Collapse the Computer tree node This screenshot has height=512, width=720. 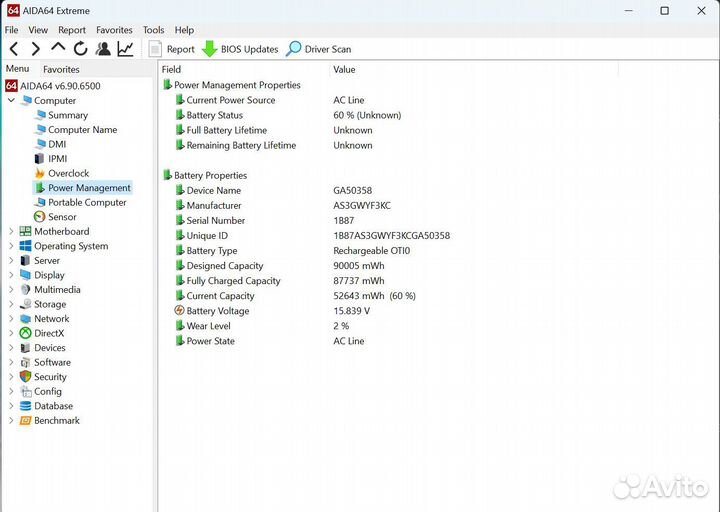pos(11,100)
